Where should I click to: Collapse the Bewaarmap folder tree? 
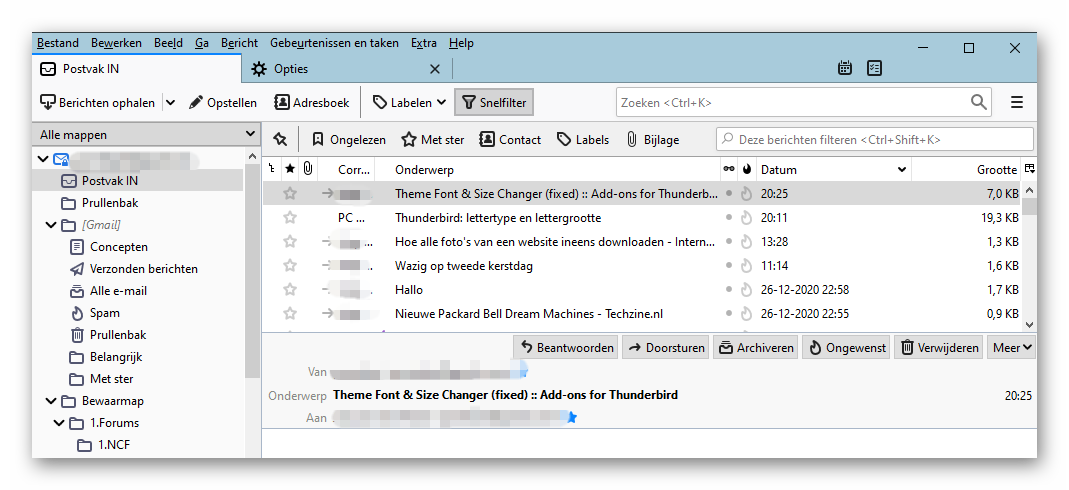51,401
